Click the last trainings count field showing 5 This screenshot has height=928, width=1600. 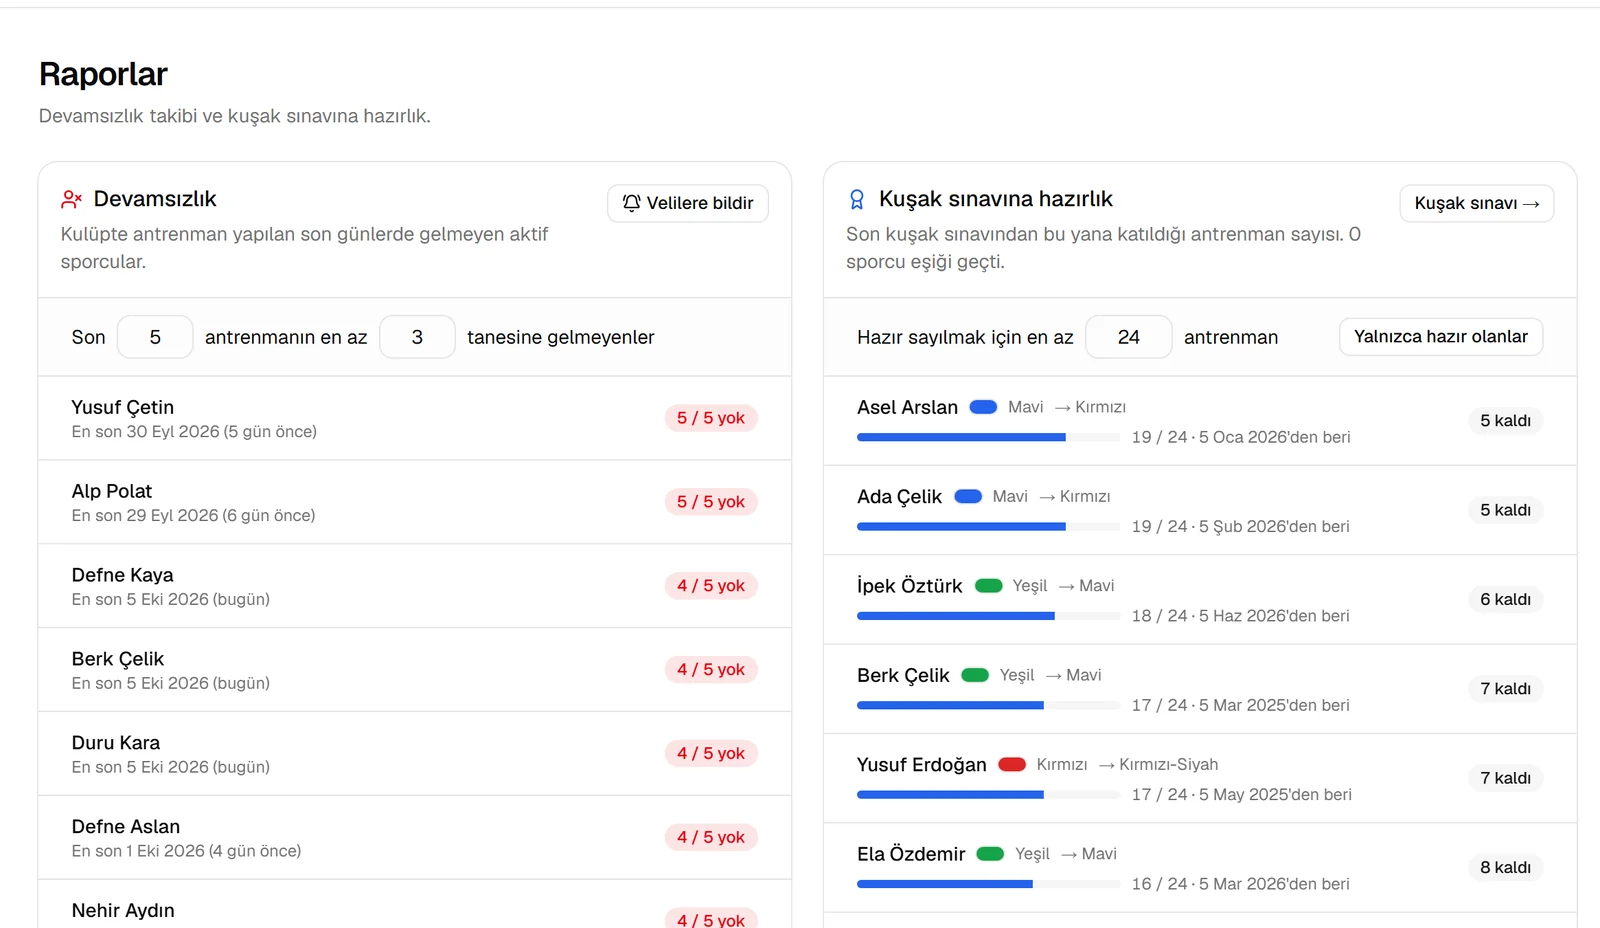point(155,337)
